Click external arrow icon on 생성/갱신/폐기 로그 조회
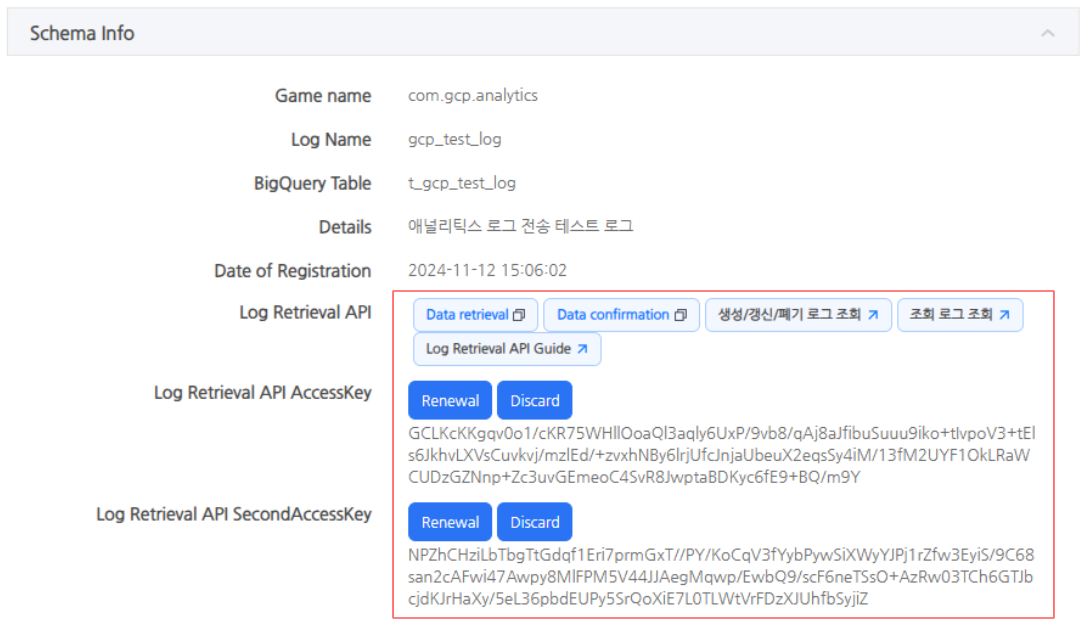1087x628 pixels. tap(872, 315)
